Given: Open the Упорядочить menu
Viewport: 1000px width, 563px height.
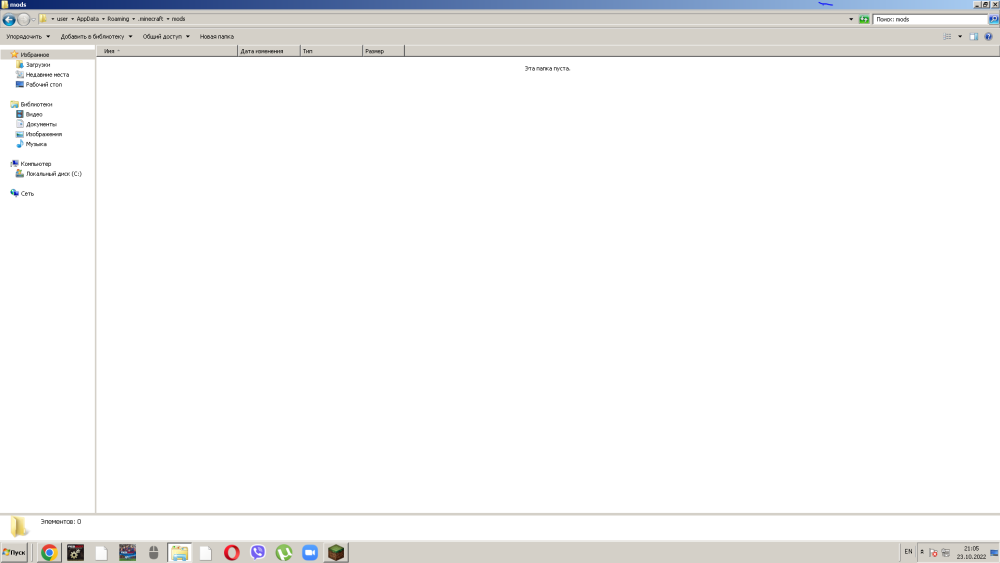Looking at the screenshot, I should click(28, 36).
